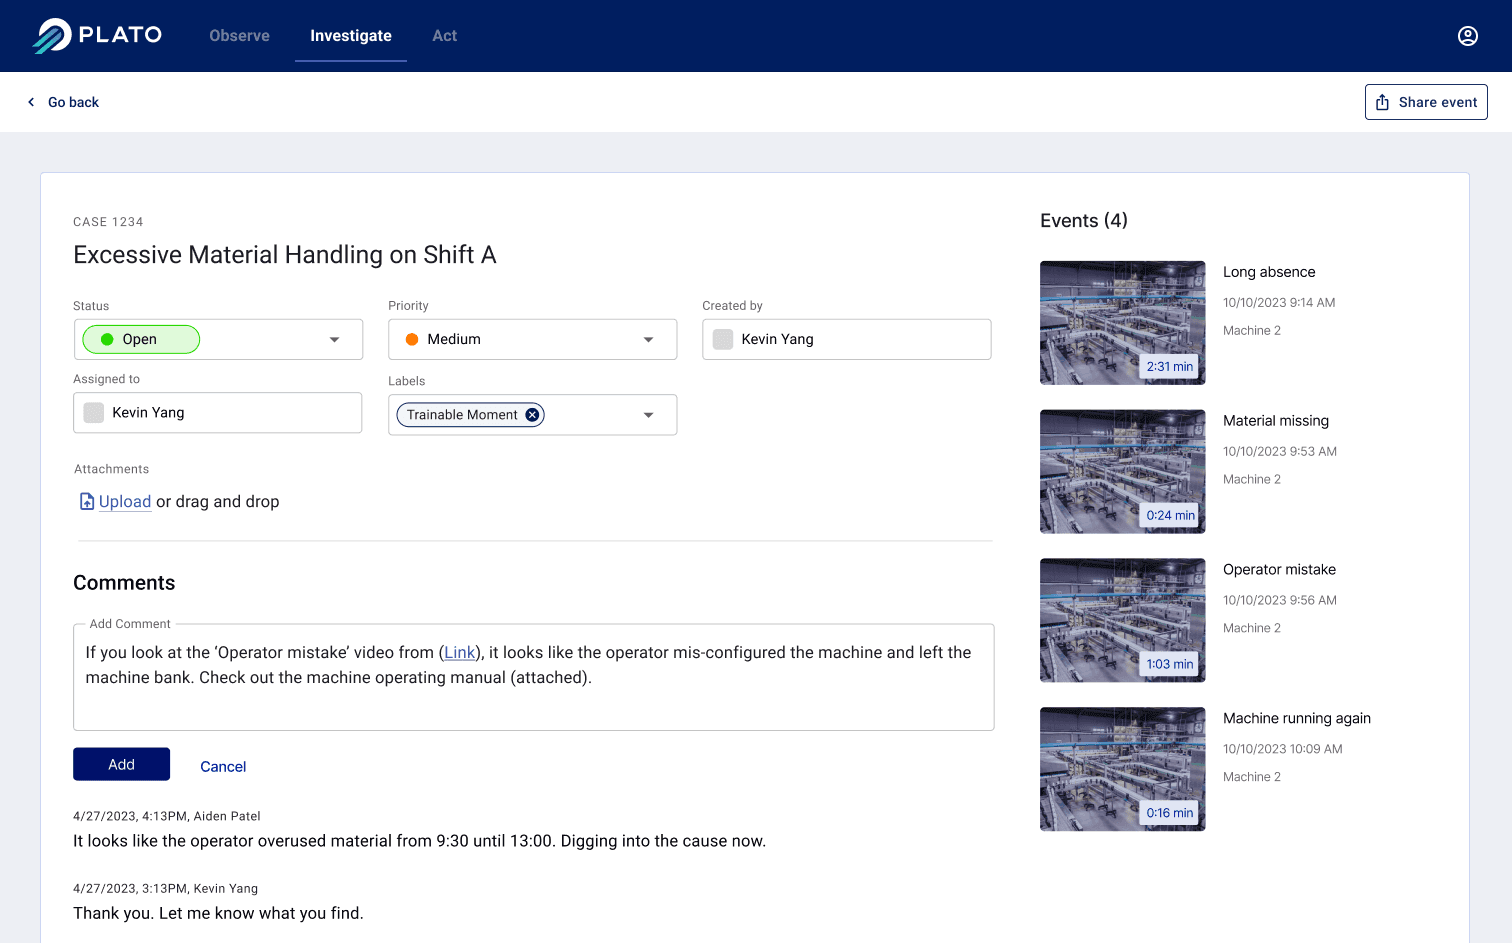Click the green Open status indicator dot
The height and width of the screenshot is (943, 1512).
tap(108, 339)
